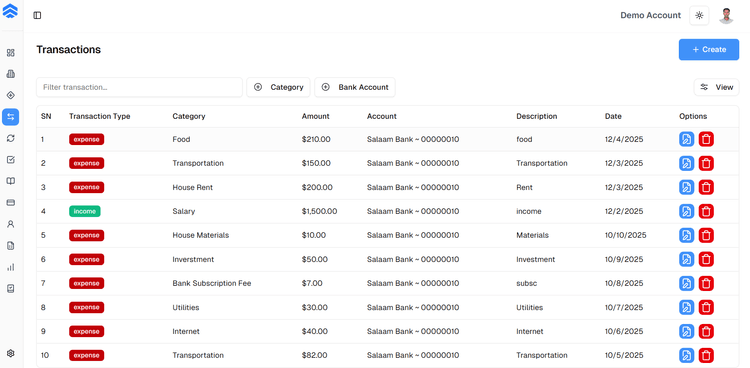Delete the Utilities $30.00 transaction
Viewport: 750px width, 368px height.
[706, 307]
